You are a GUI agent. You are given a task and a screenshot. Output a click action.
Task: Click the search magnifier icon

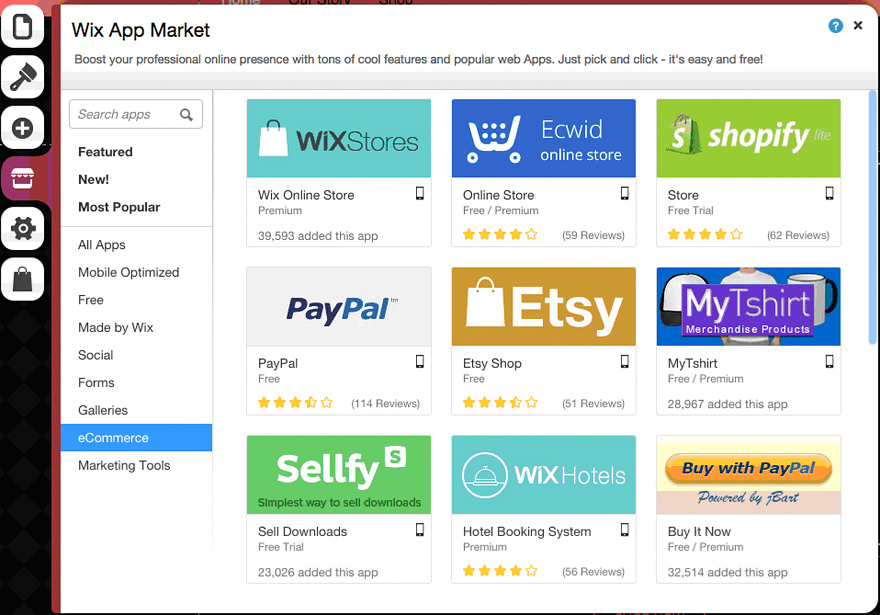pyautogui.click(x=186, y=115)
